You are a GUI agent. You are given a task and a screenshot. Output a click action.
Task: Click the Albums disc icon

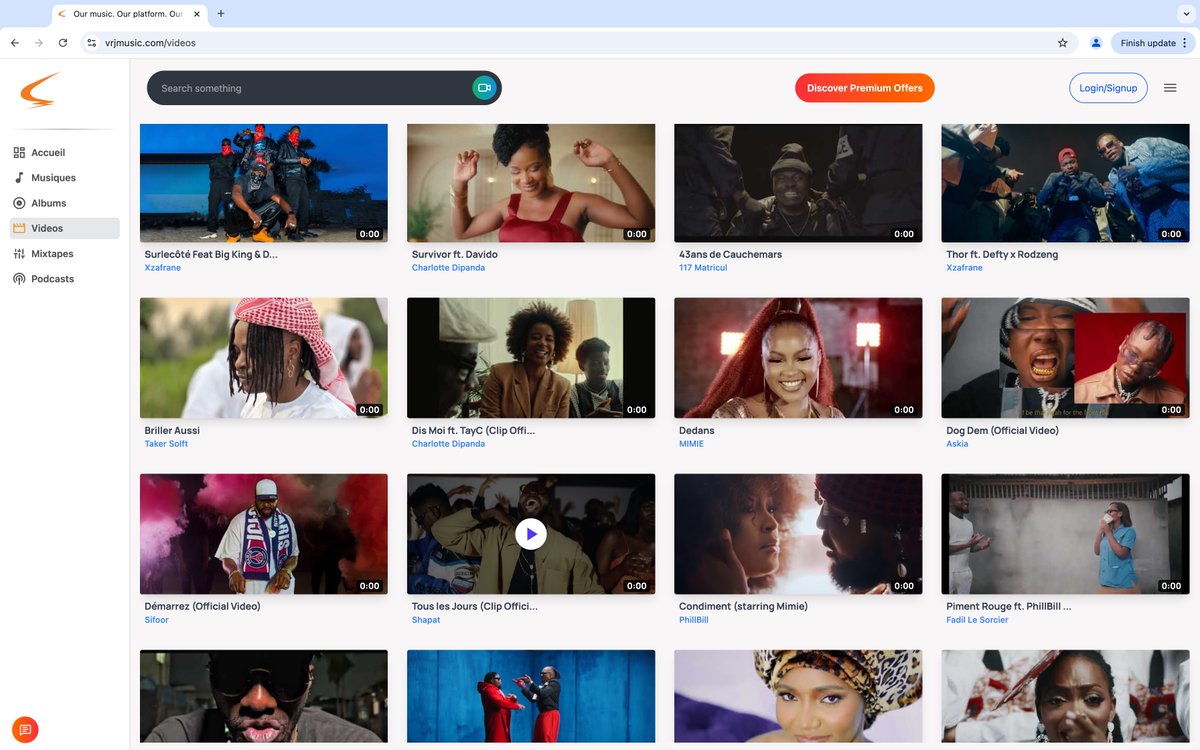(19, 203)
